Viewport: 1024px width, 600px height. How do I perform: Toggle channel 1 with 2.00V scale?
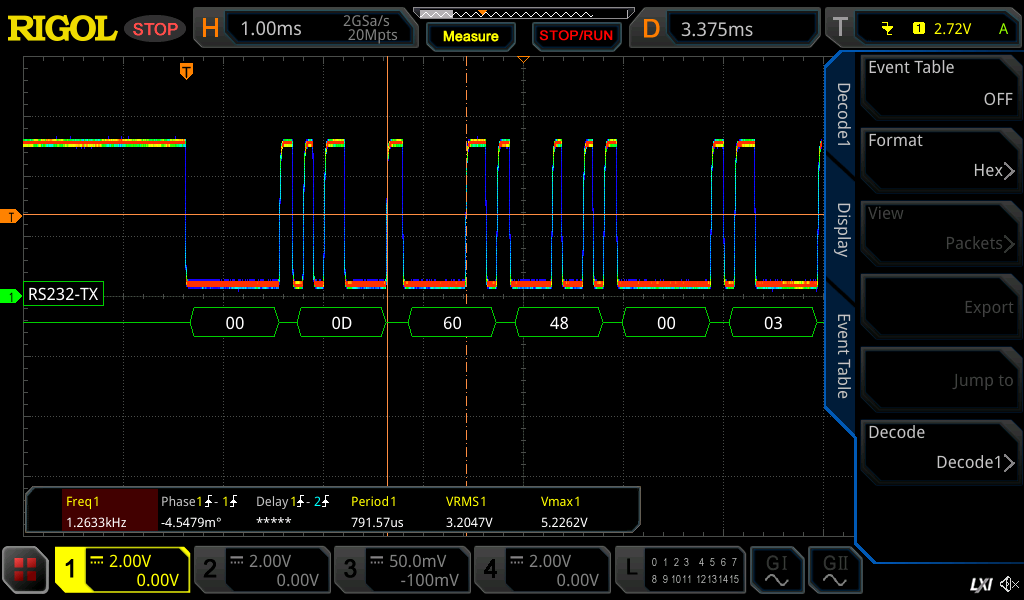coord(122,570)
